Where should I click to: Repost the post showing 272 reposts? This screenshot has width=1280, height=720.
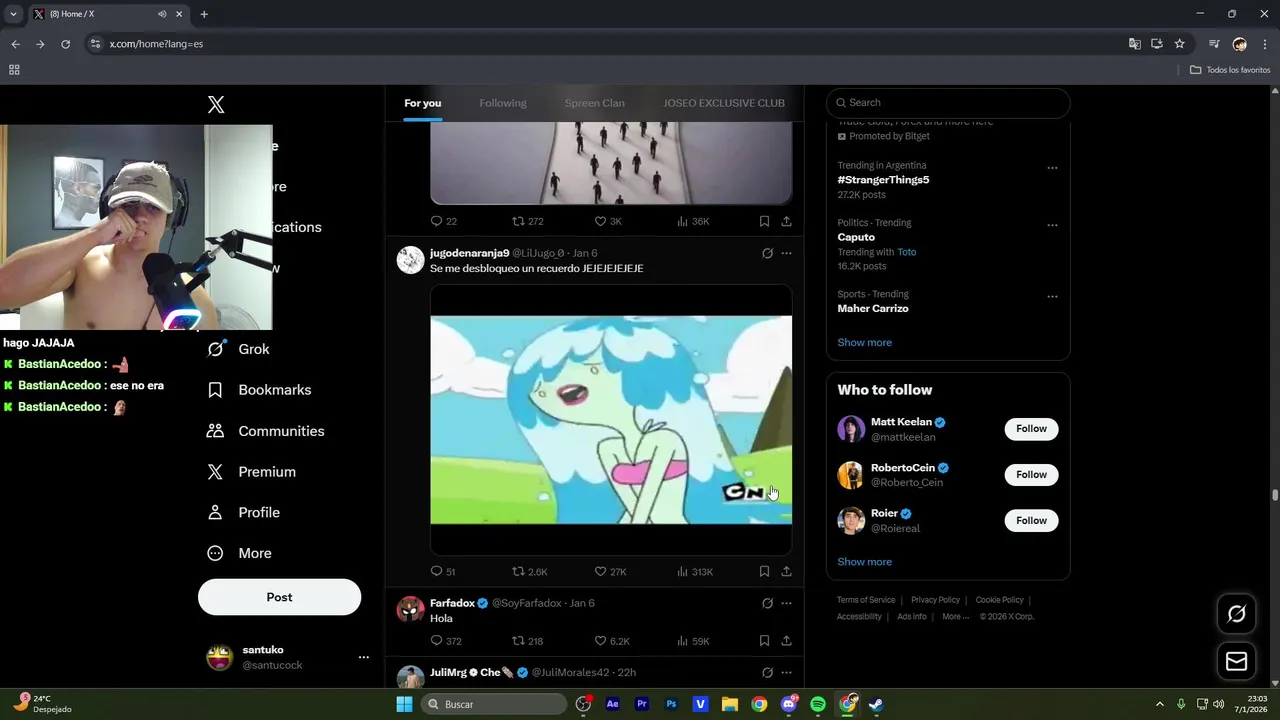528,221
